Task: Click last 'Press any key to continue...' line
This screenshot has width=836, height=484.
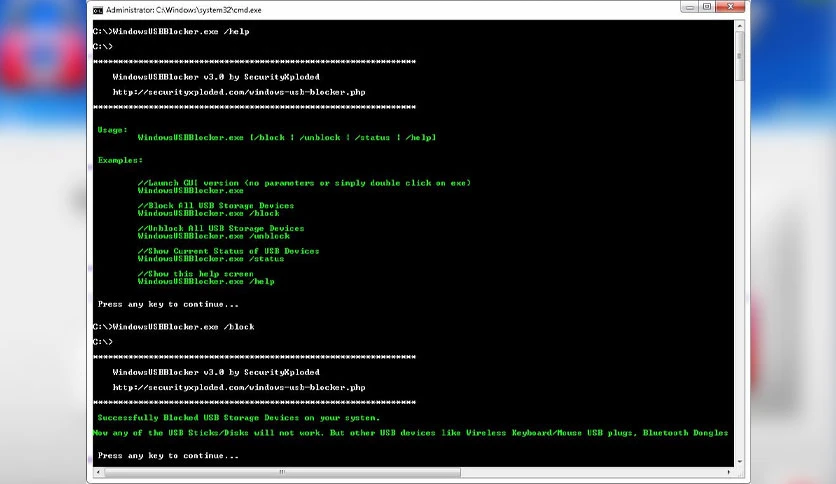Action: click(x=168, y=456)
